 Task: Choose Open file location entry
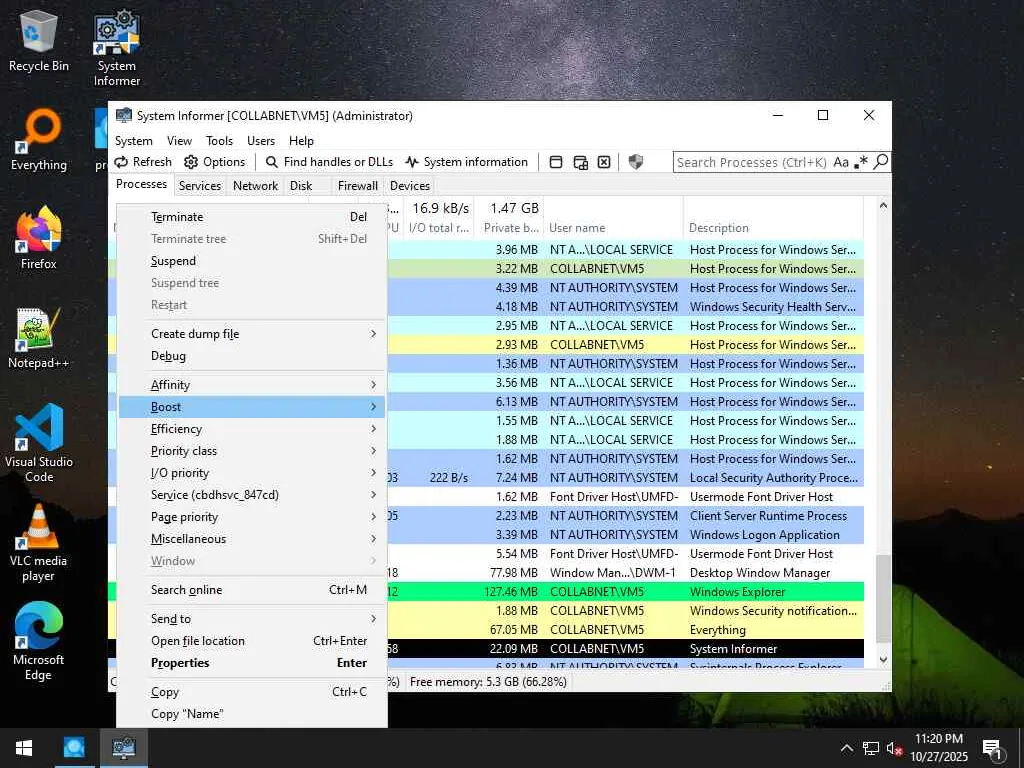click(252, 641)
